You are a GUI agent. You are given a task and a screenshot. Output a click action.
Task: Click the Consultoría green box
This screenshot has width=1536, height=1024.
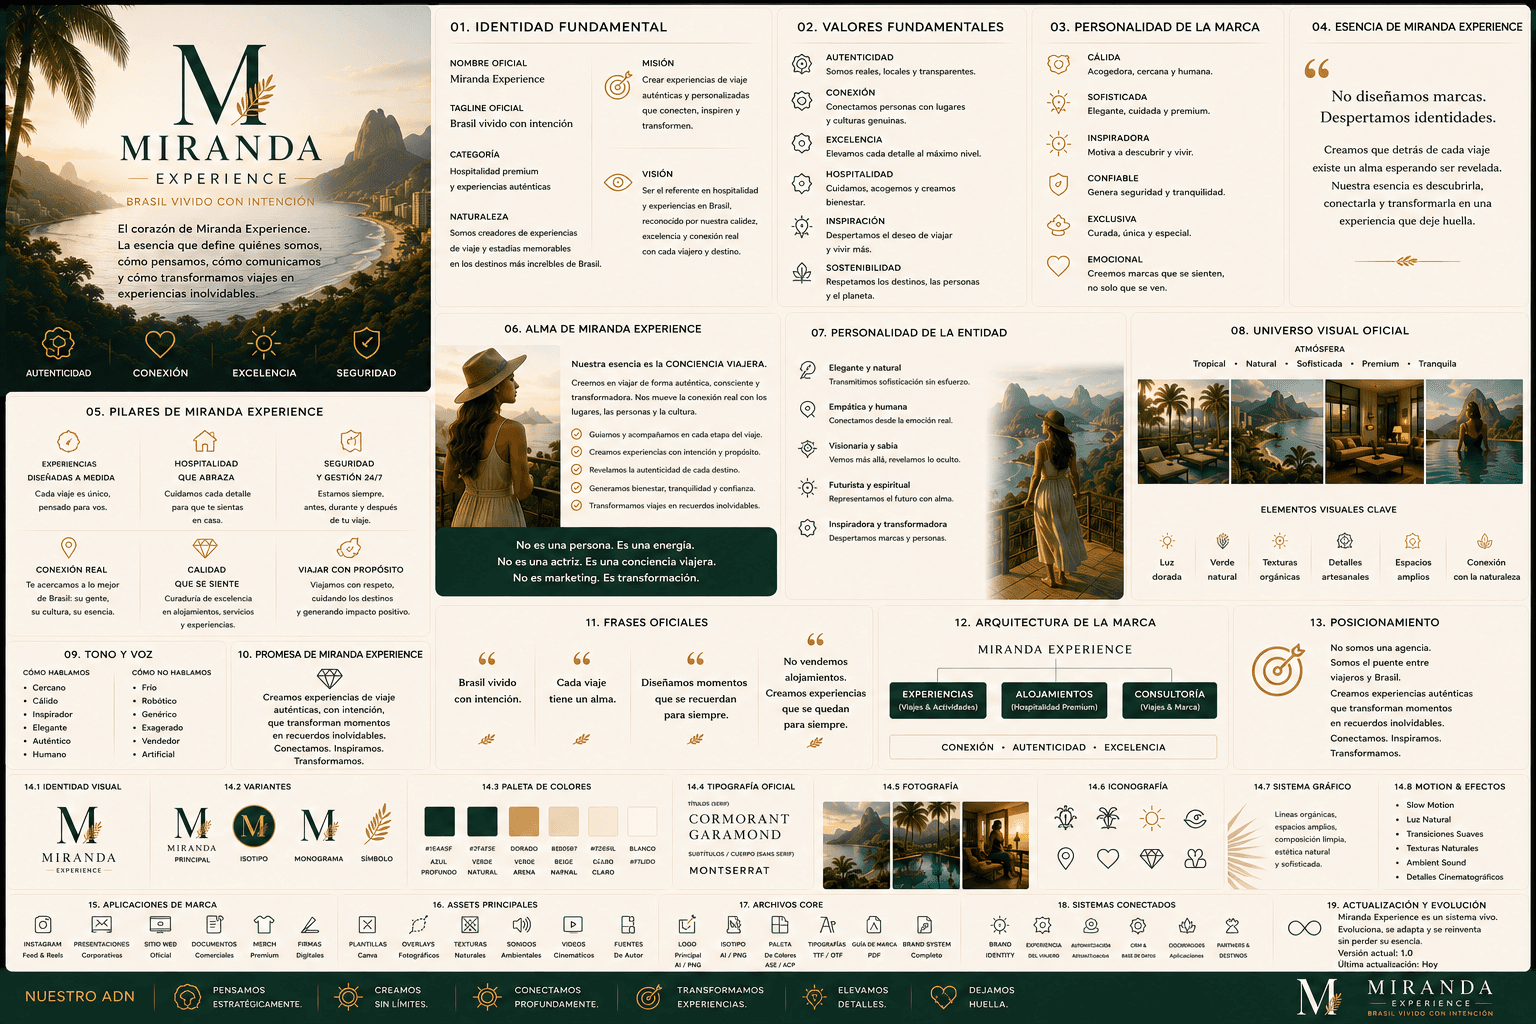[1170, 700]
